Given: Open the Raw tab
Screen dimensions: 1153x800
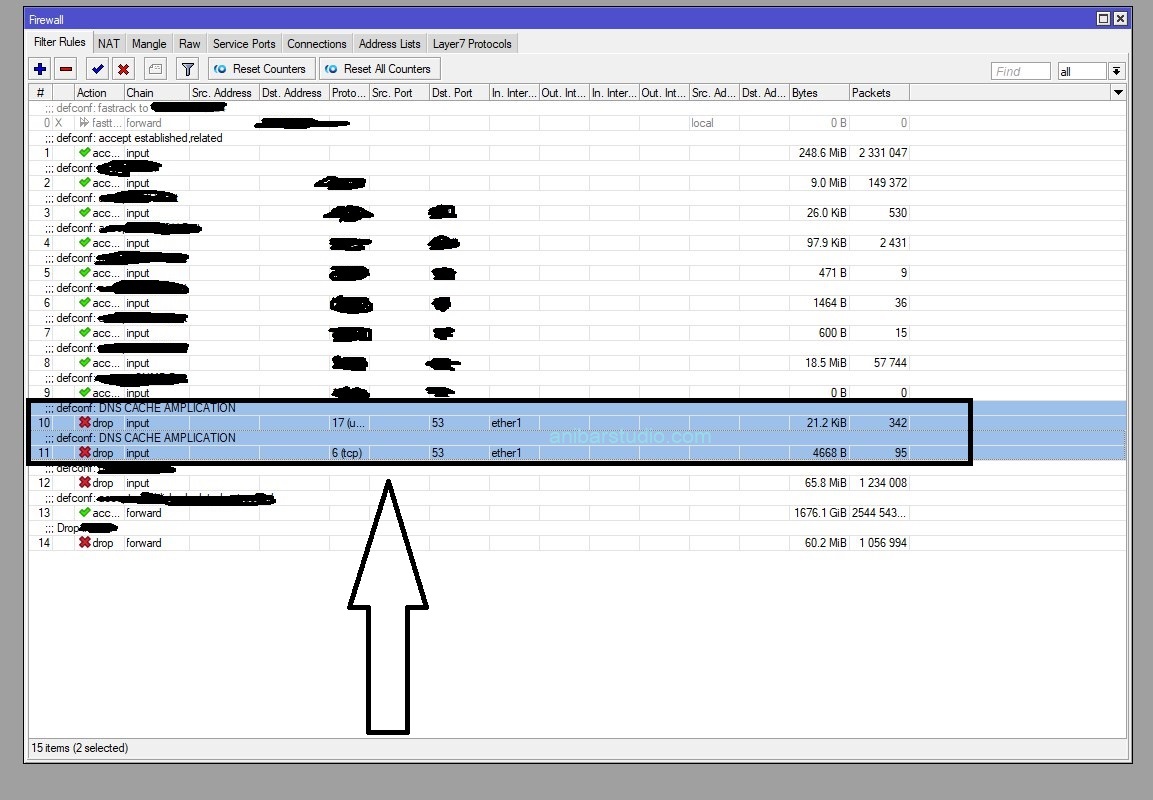Looking at the screenshot, I should click(x=190, y=44).
